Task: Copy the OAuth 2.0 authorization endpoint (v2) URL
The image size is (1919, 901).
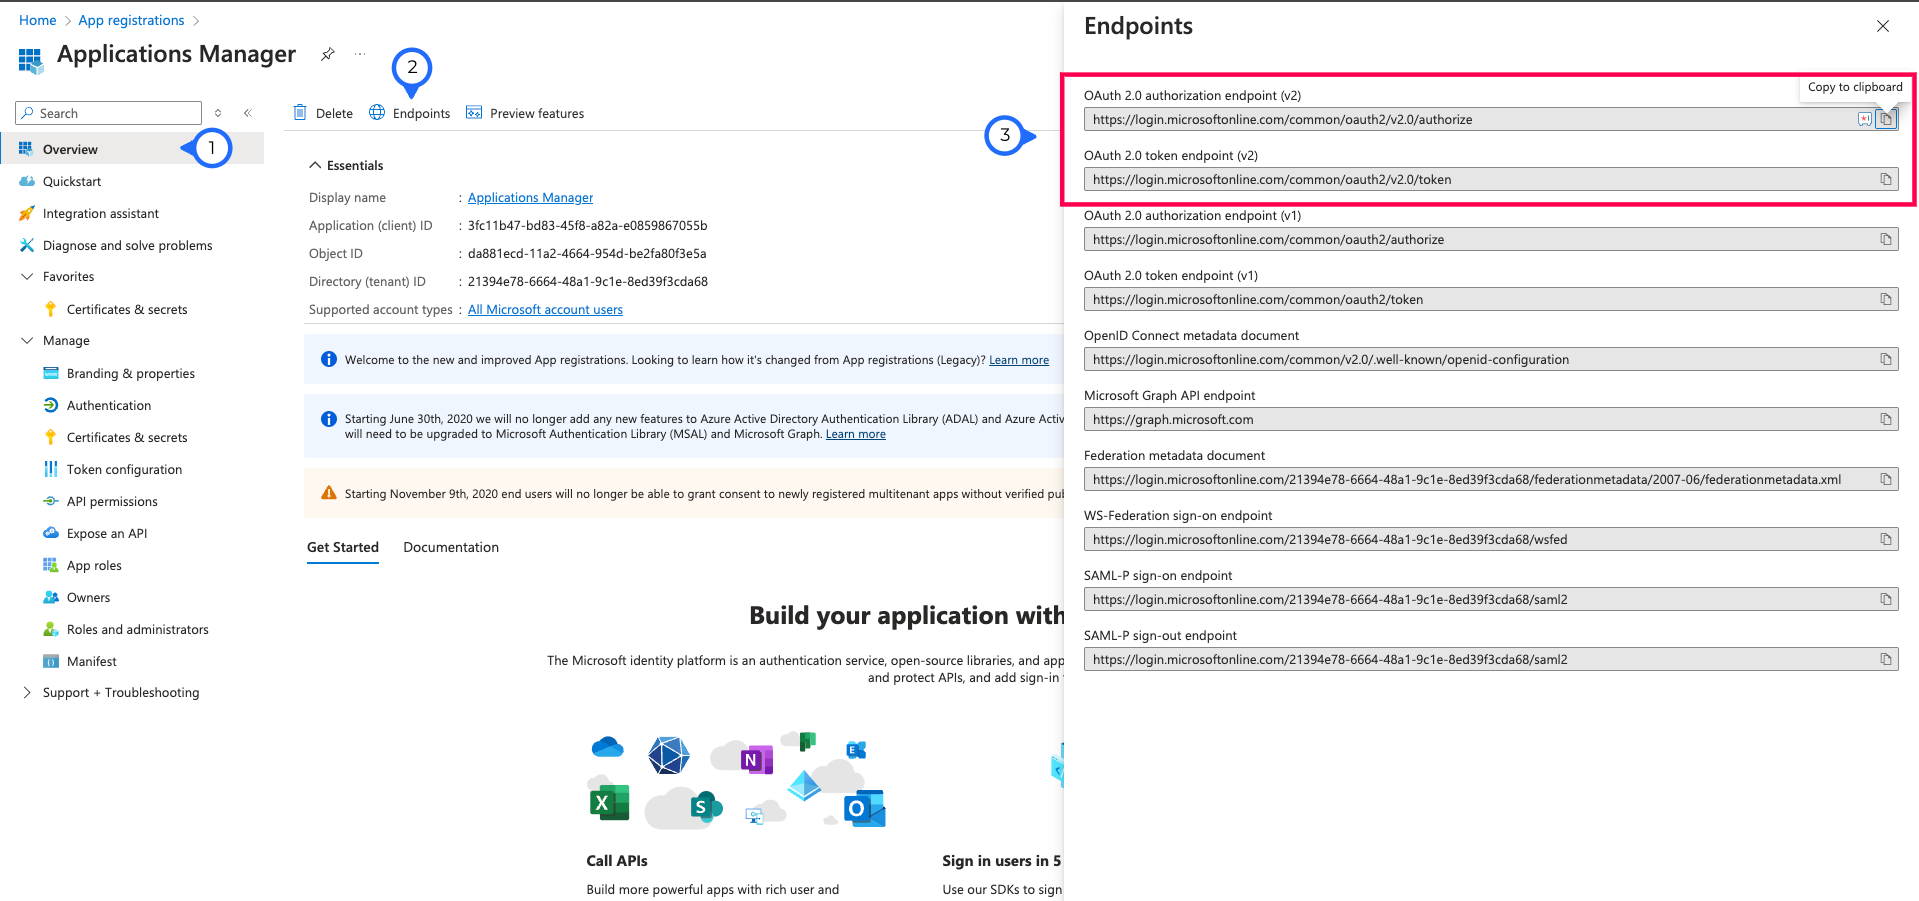Action: point(1885,119)
